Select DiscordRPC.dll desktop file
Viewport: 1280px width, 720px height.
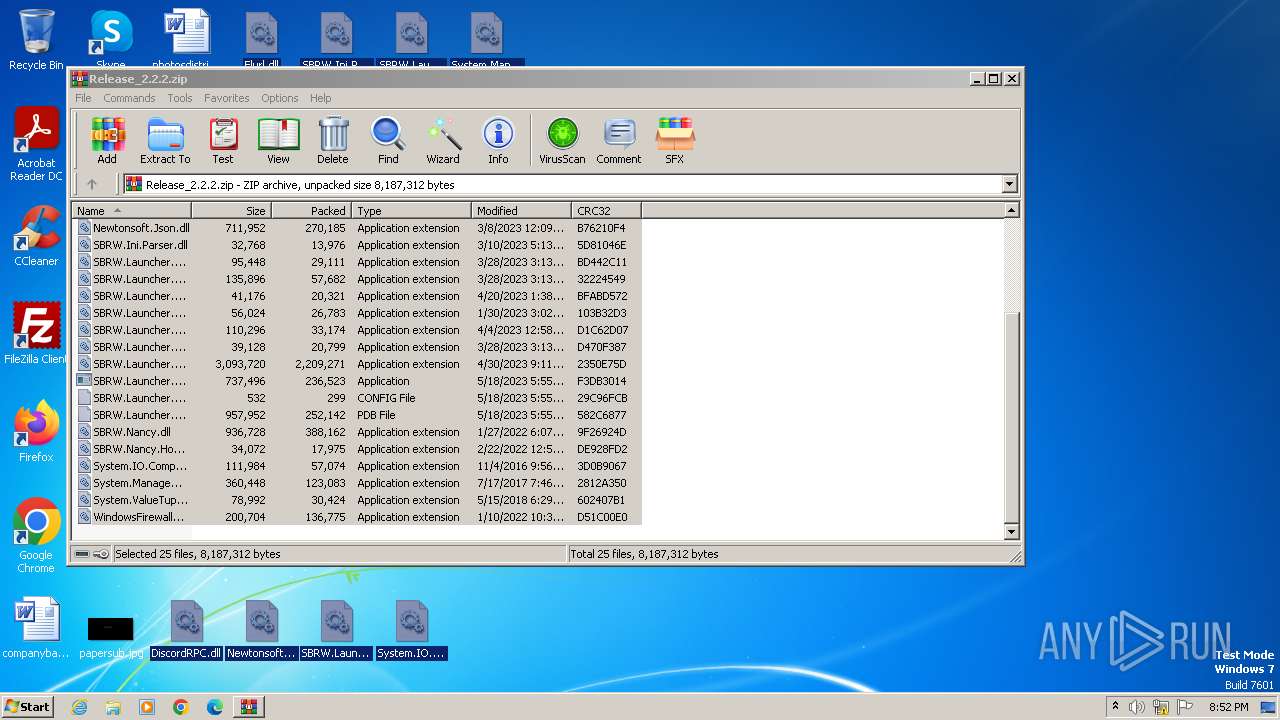pos(186,630)
